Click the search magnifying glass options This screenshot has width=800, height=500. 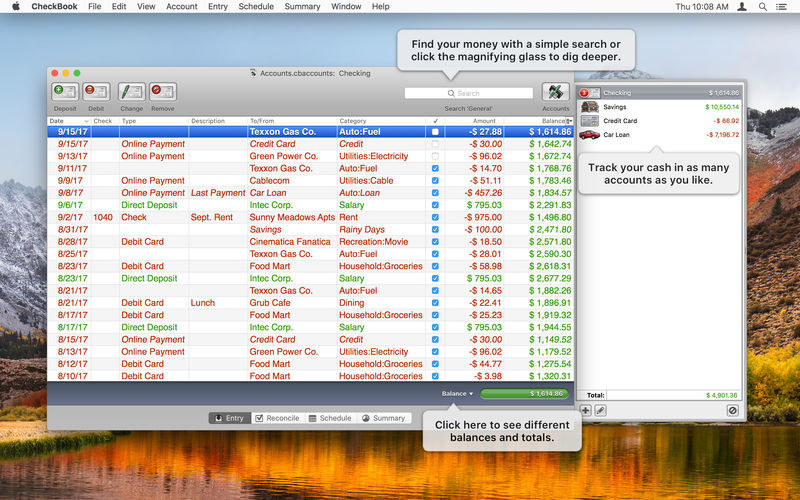[x=450, y=93]
